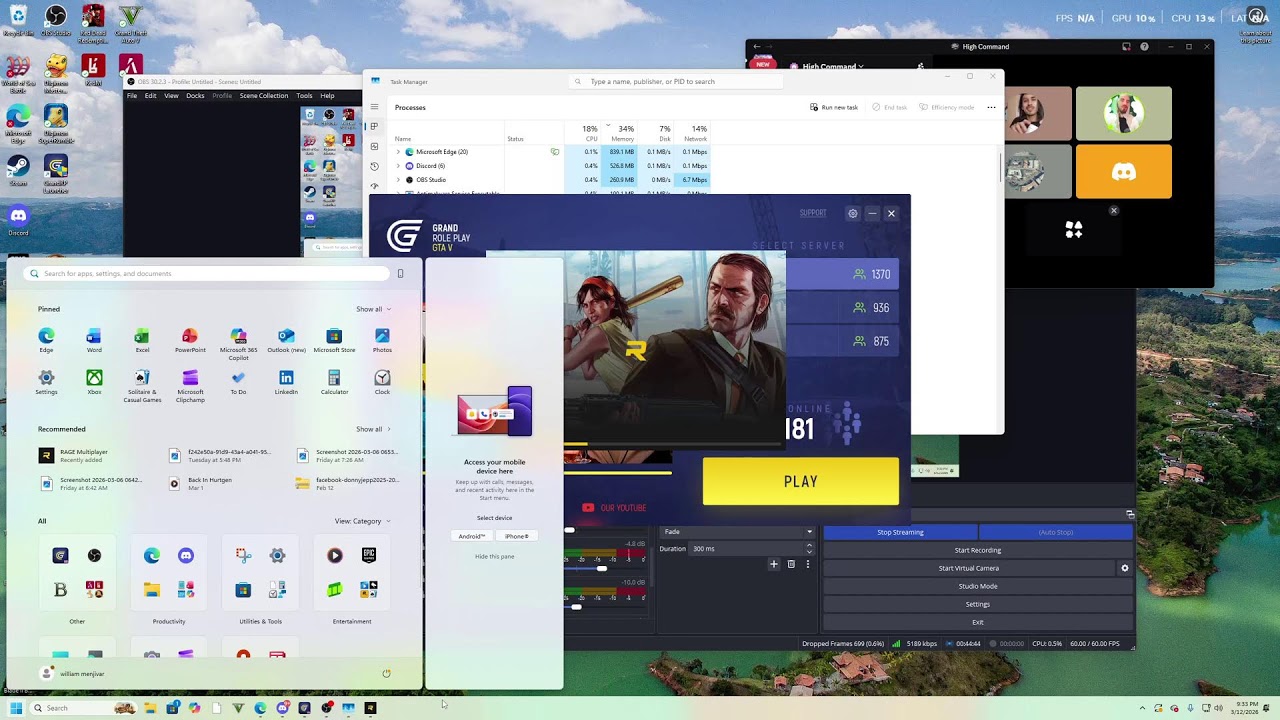Open Task Manager more options ellipsis
Screen dimensions: 1280x720
pos(991,107)
